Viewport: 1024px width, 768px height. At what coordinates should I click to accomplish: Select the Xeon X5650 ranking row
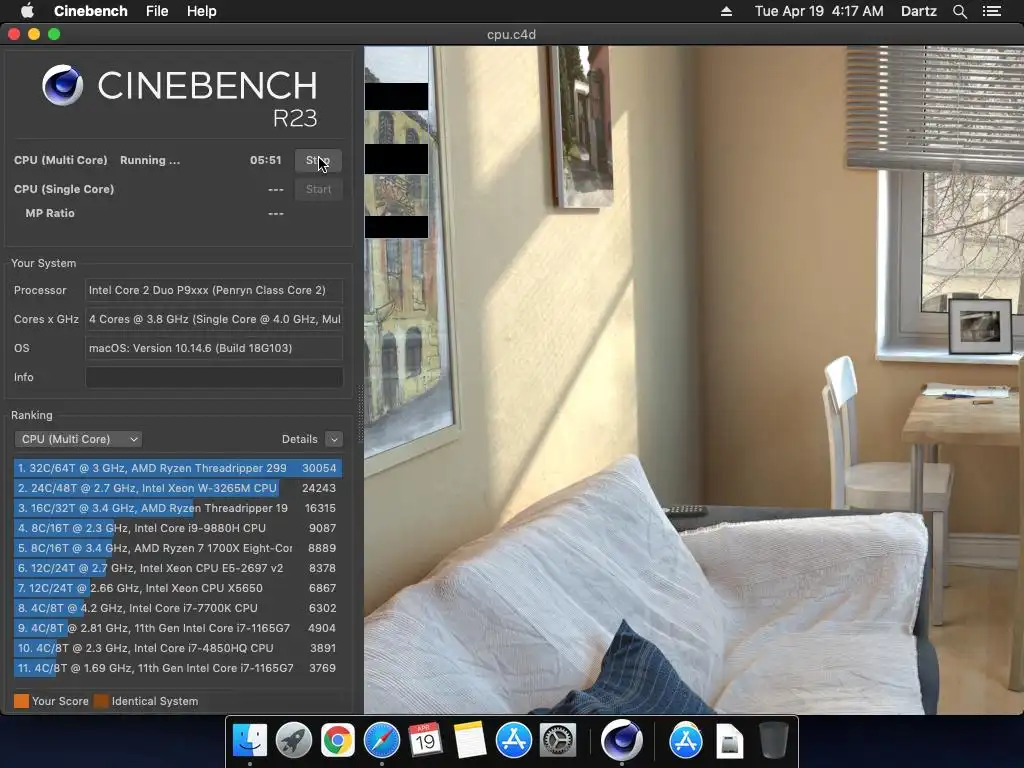(x=178, y=588)
